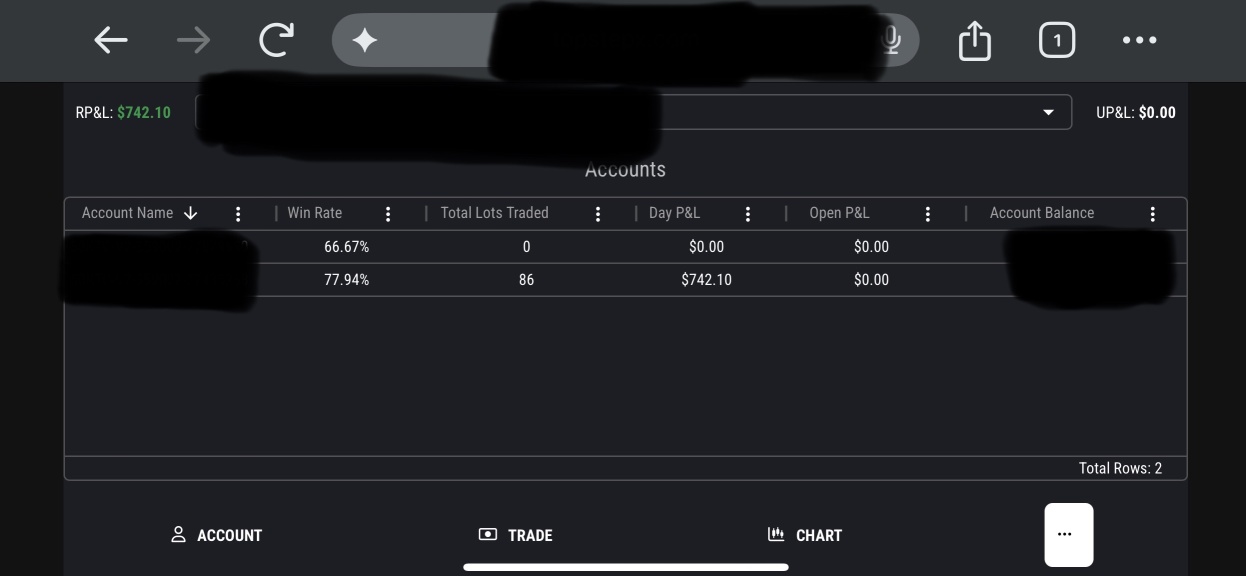Sort by Account Name column header
This screenshot has height=576, width=1246.
128,213
